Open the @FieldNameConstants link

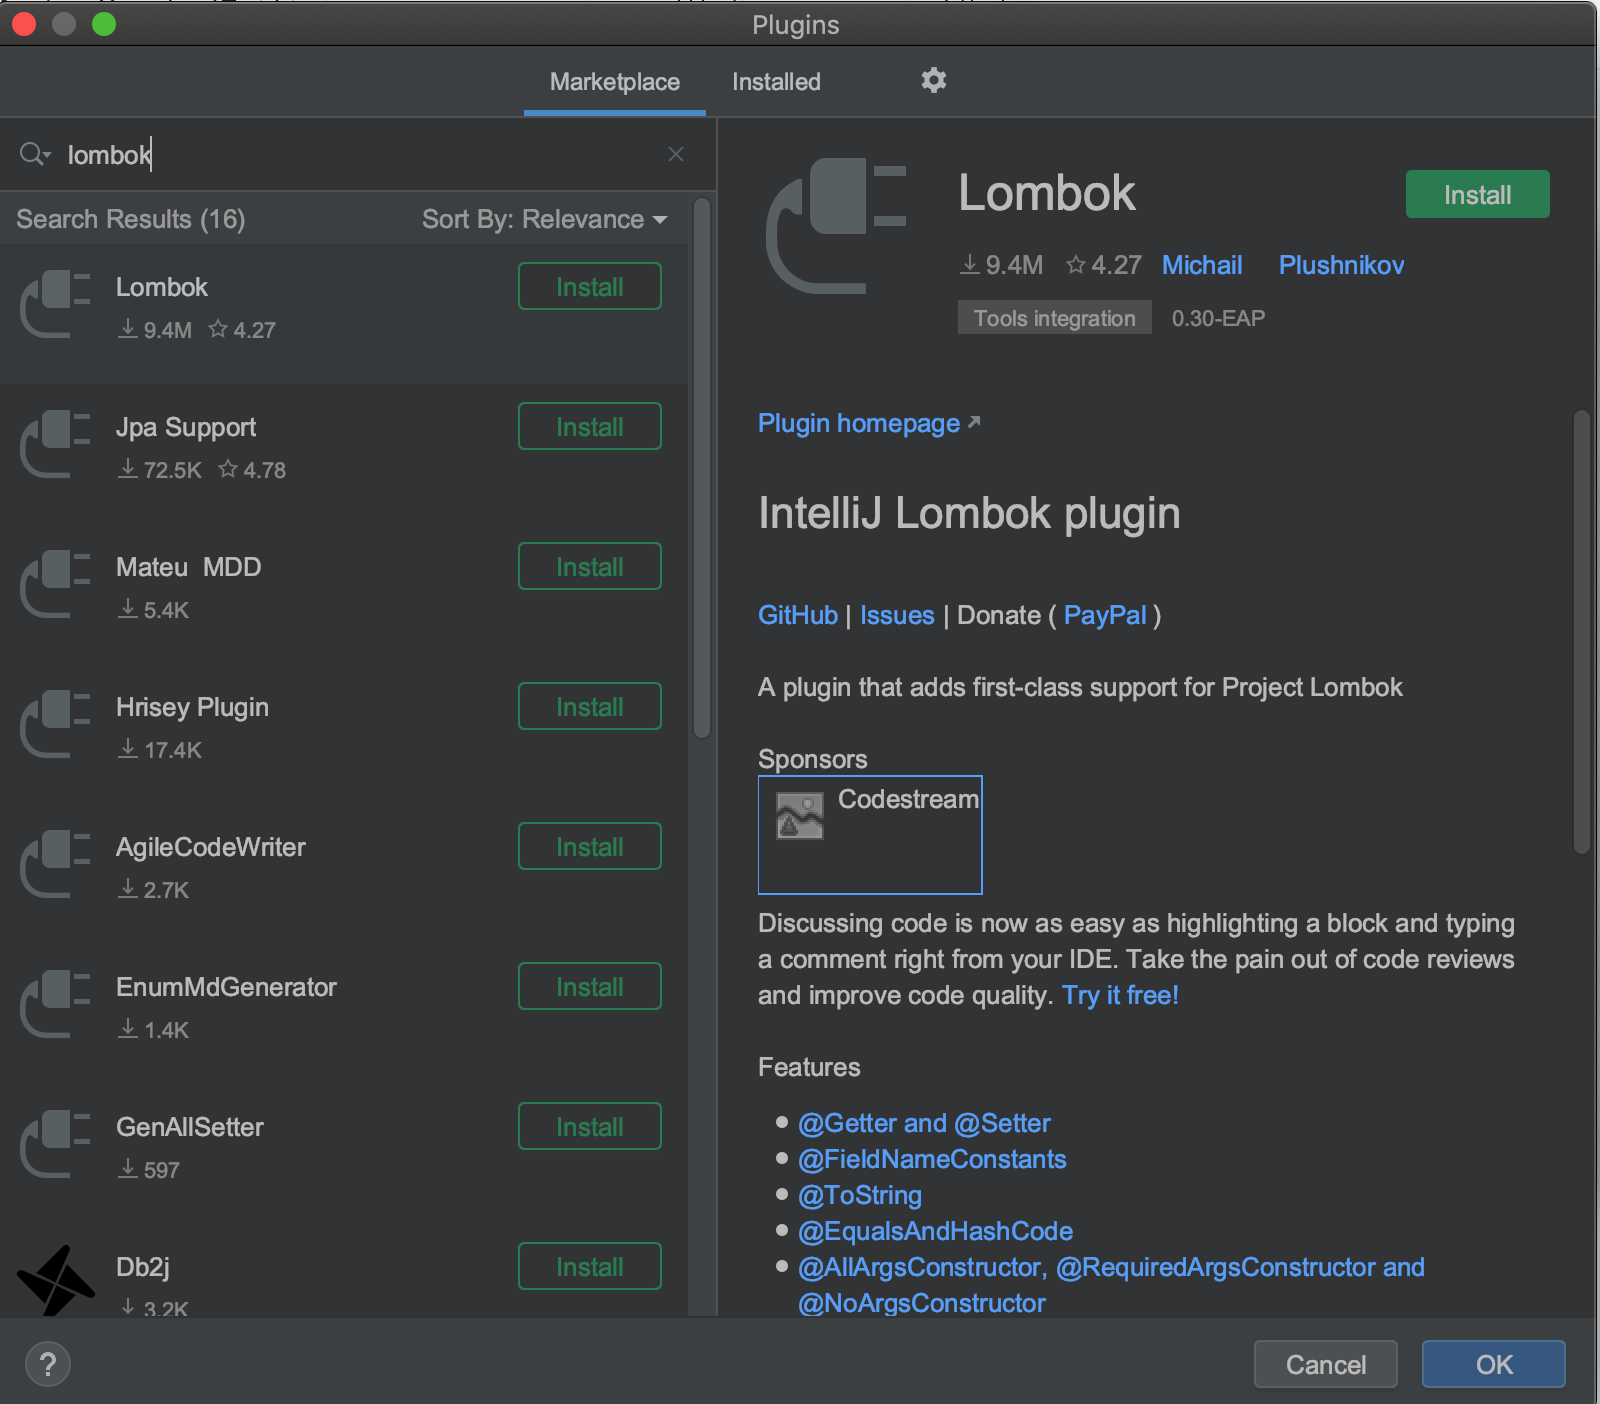point(932,1159)
